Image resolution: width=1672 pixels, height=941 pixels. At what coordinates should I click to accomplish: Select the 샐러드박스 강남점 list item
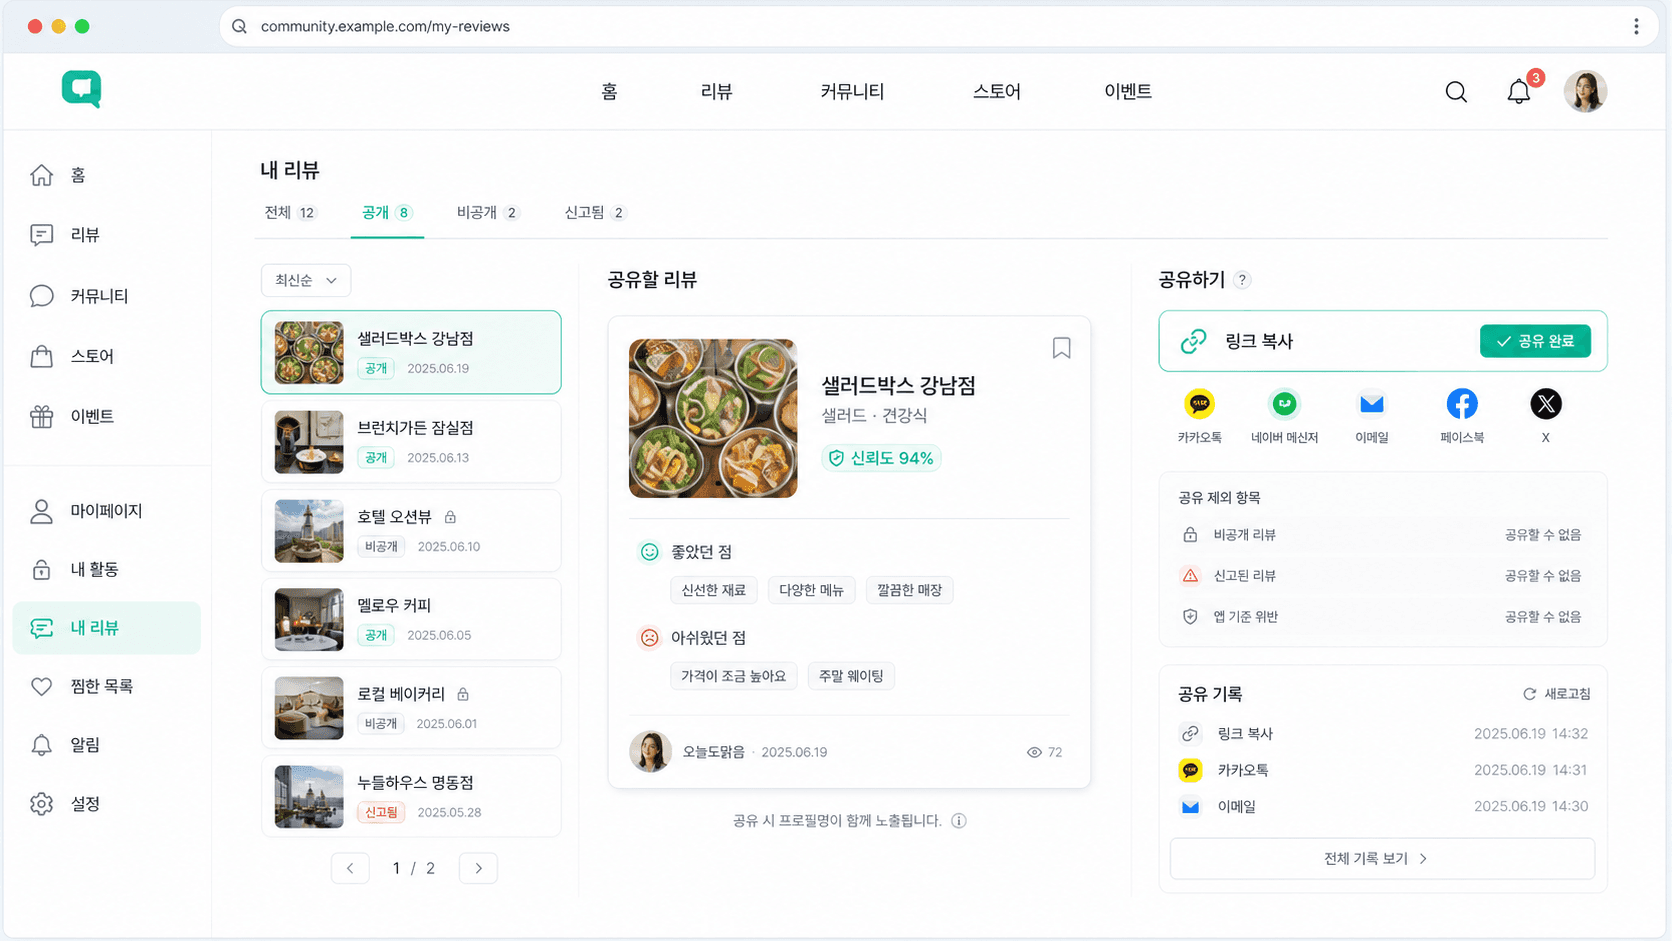pyautogui.click(x=411, y=352)
